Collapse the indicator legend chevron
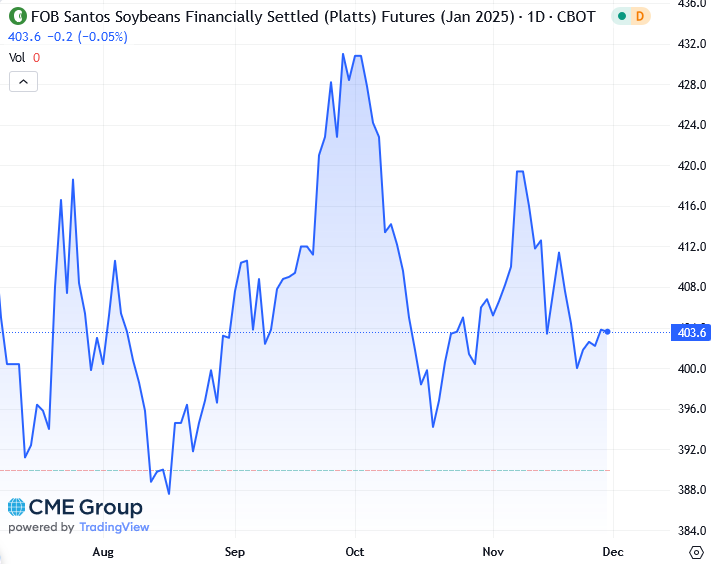 tap(23, 82)
